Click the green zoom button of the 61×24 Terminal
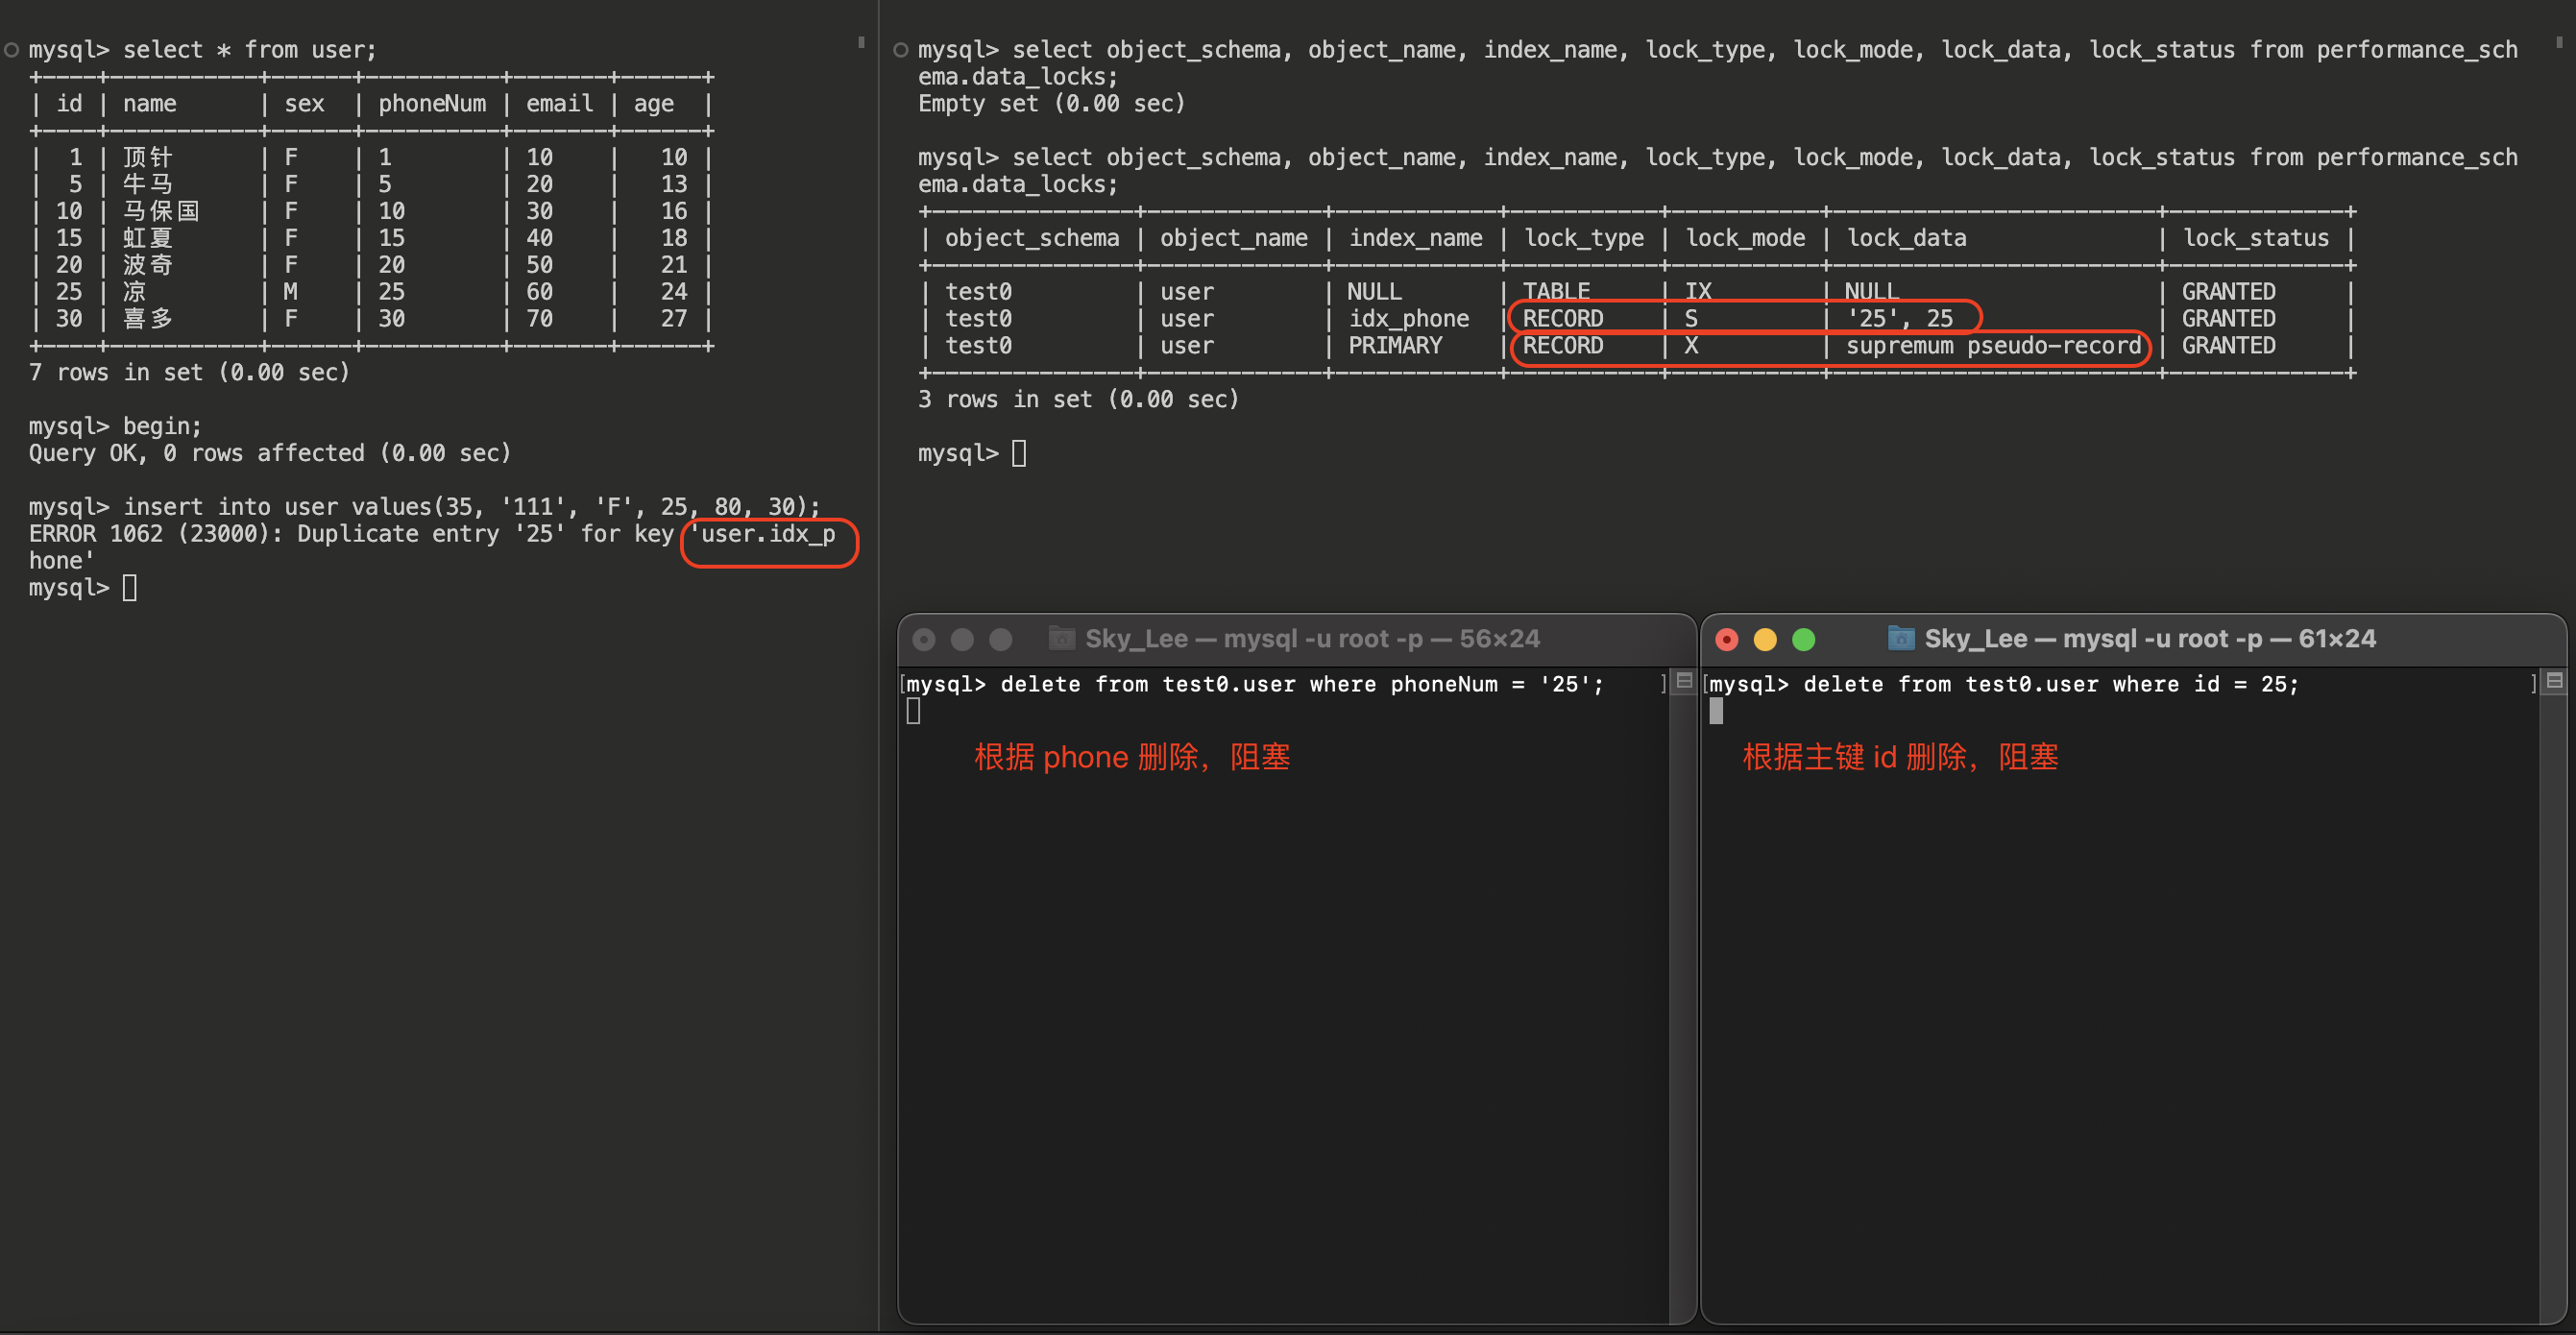Image resolution: width=2576 pixels, height=1335 pixels. click(x=1803, y=639)
